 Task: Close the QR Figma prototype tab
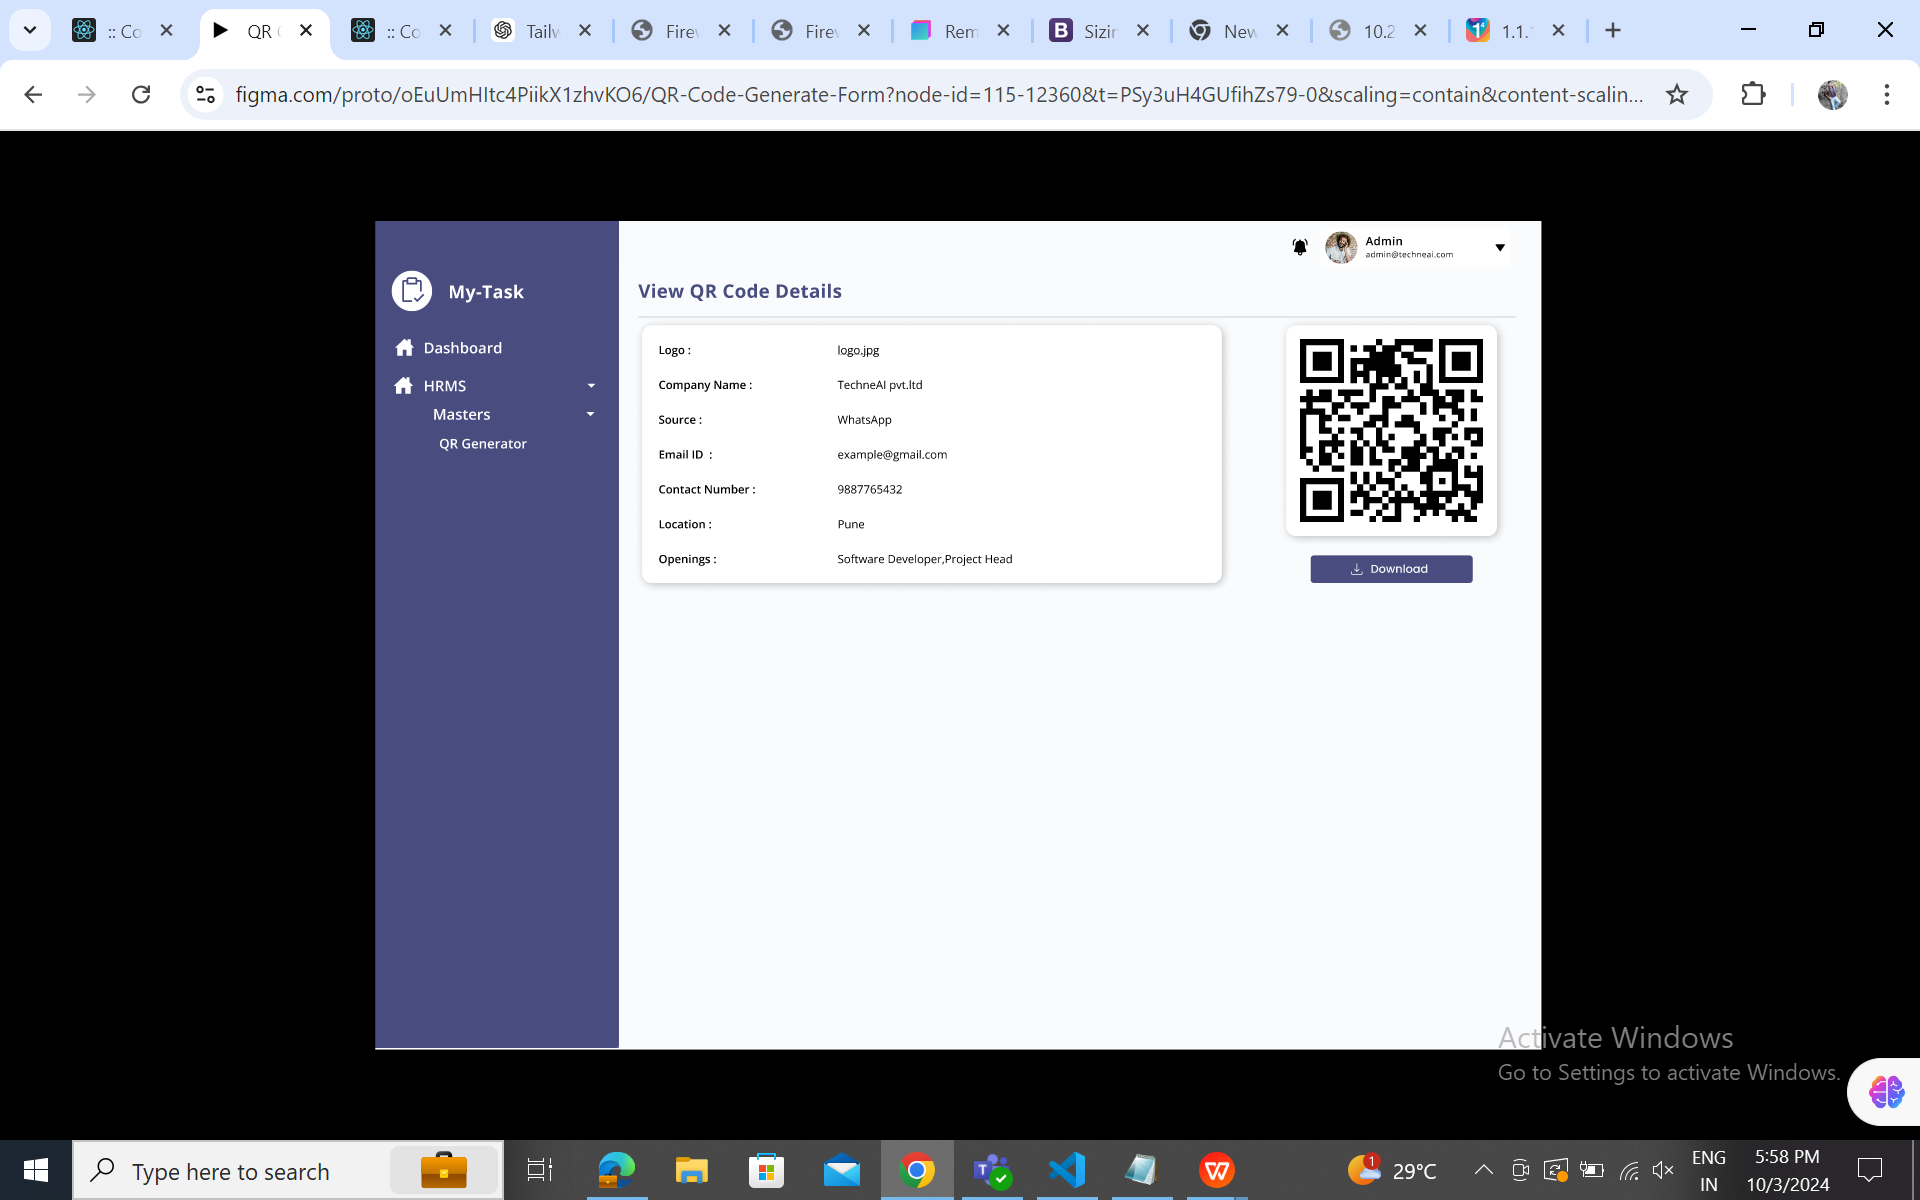307,30
